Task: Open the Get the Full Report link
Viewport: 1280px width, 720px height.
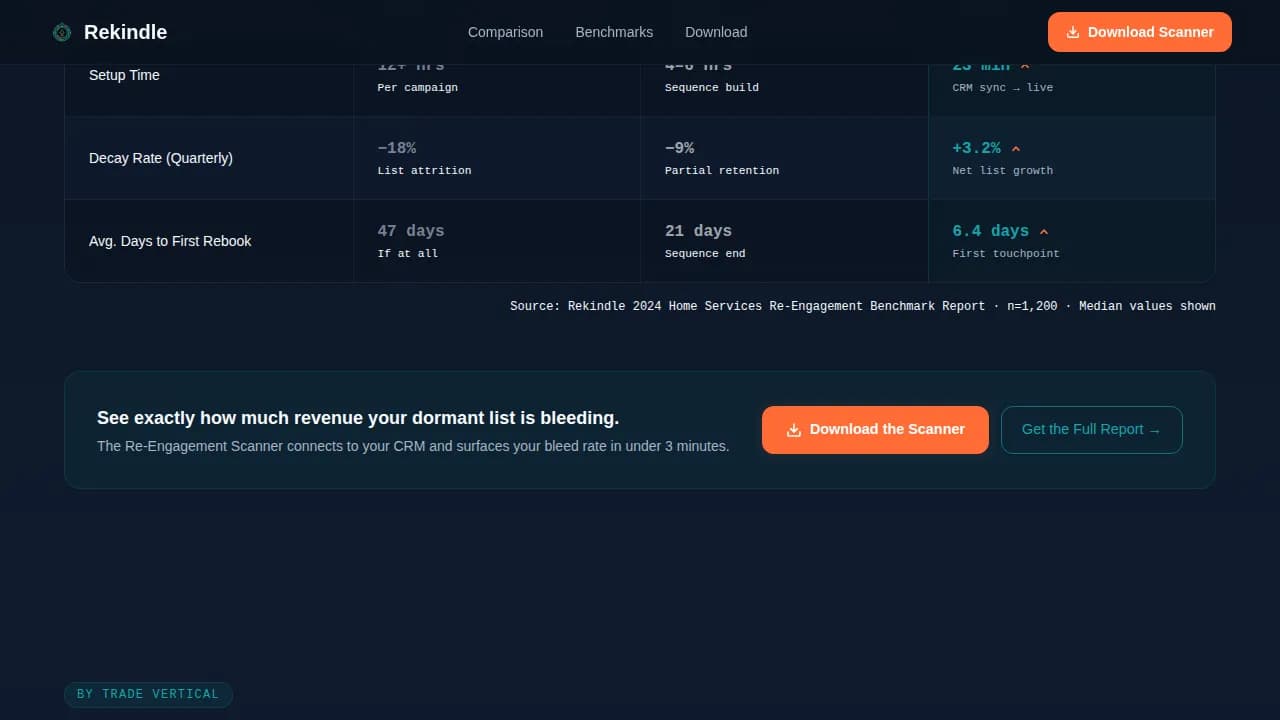Action: coord(1091,430)
